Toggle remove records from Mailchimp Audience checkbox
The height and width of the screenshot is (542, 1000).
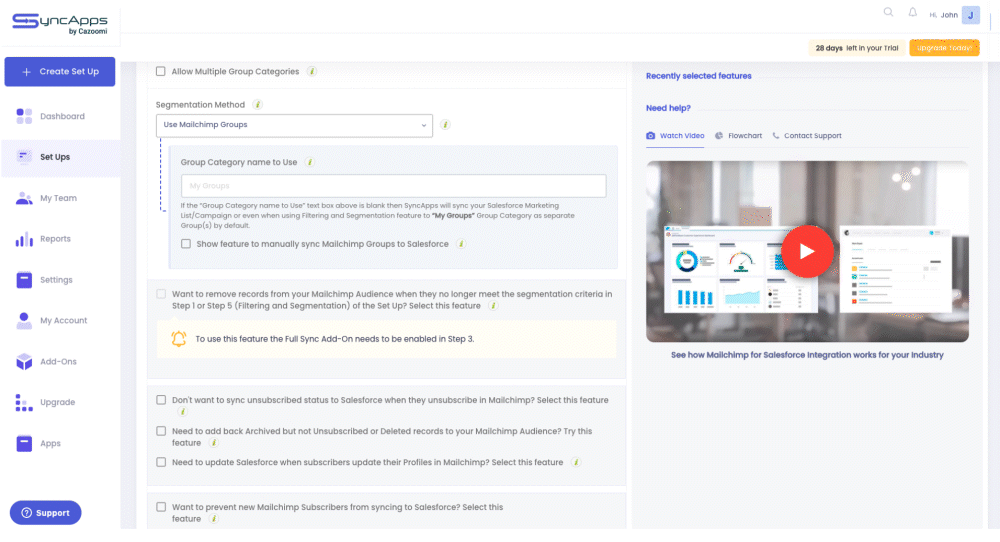click(x=161, y=295)
